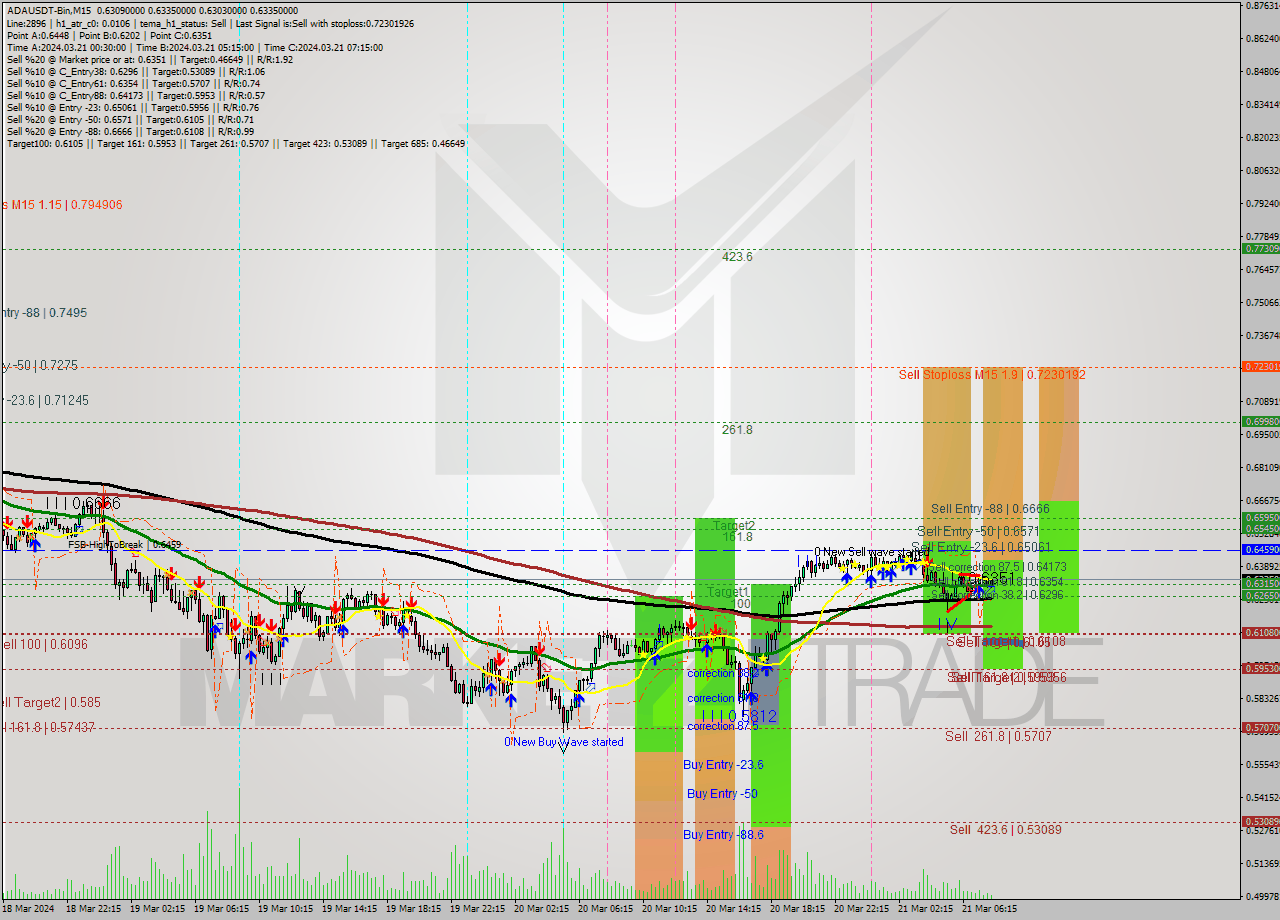Click the red 0.57070 price axis marker

click(1260, 727)
